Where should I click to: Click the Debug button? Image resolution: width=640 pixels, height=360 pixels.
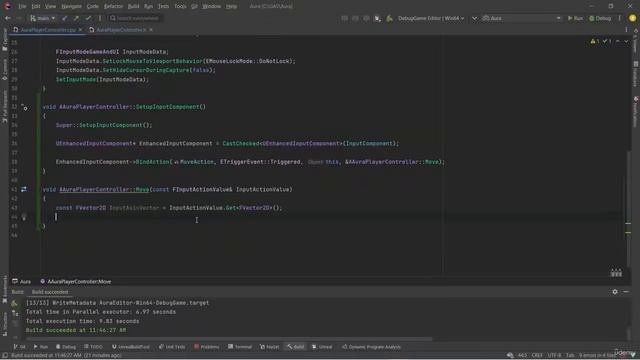coord(600,18)
